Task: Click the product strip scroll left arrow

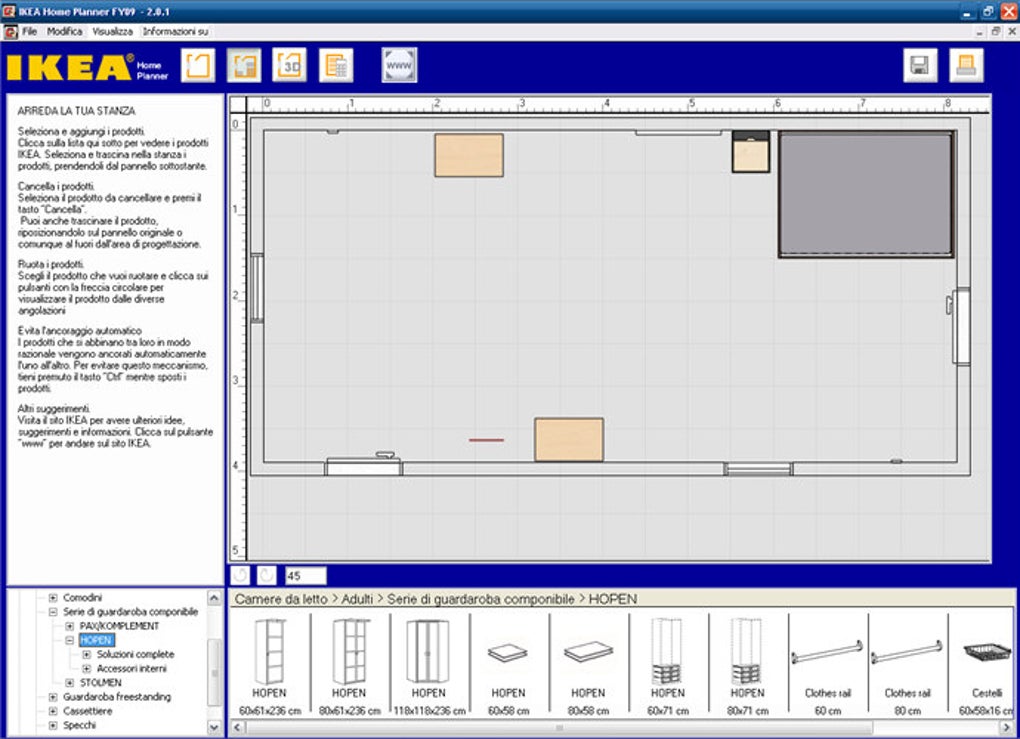Action: (237, 727)
